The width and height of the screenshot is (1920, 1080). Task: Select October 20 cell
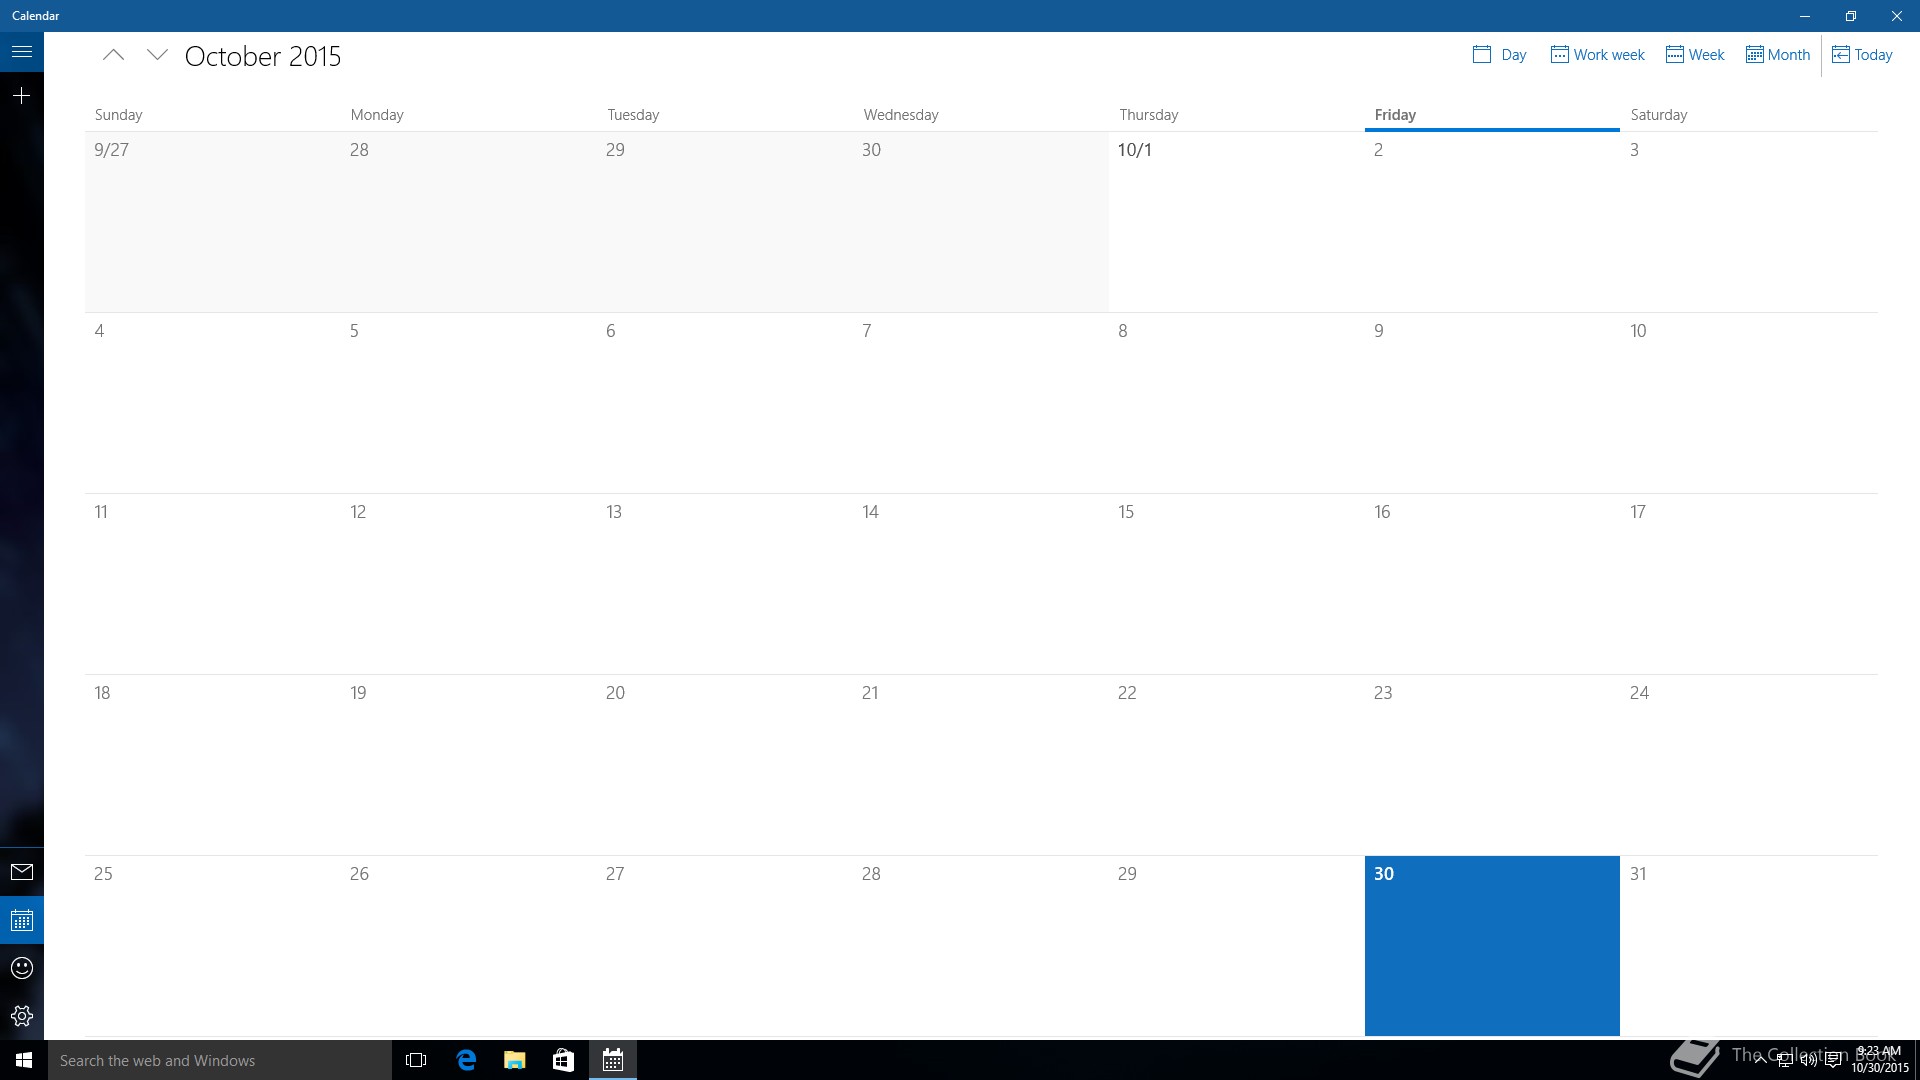click(x=725, y=765)
